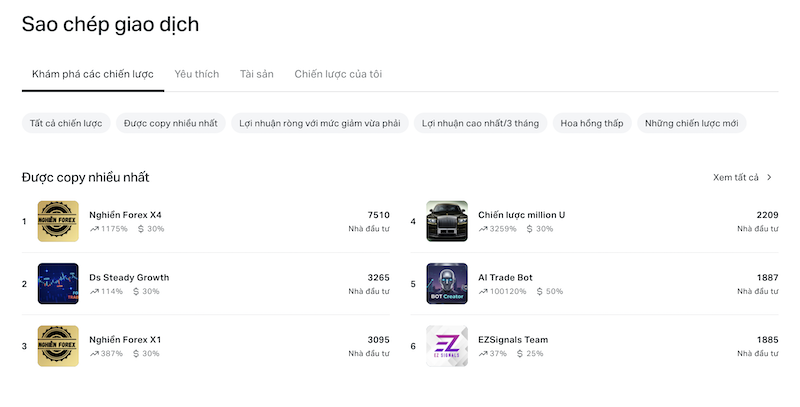Click dollar commission icon for Chiến lược million U
800x407 pixels.
pyautogui.click(x=530, y=229)
